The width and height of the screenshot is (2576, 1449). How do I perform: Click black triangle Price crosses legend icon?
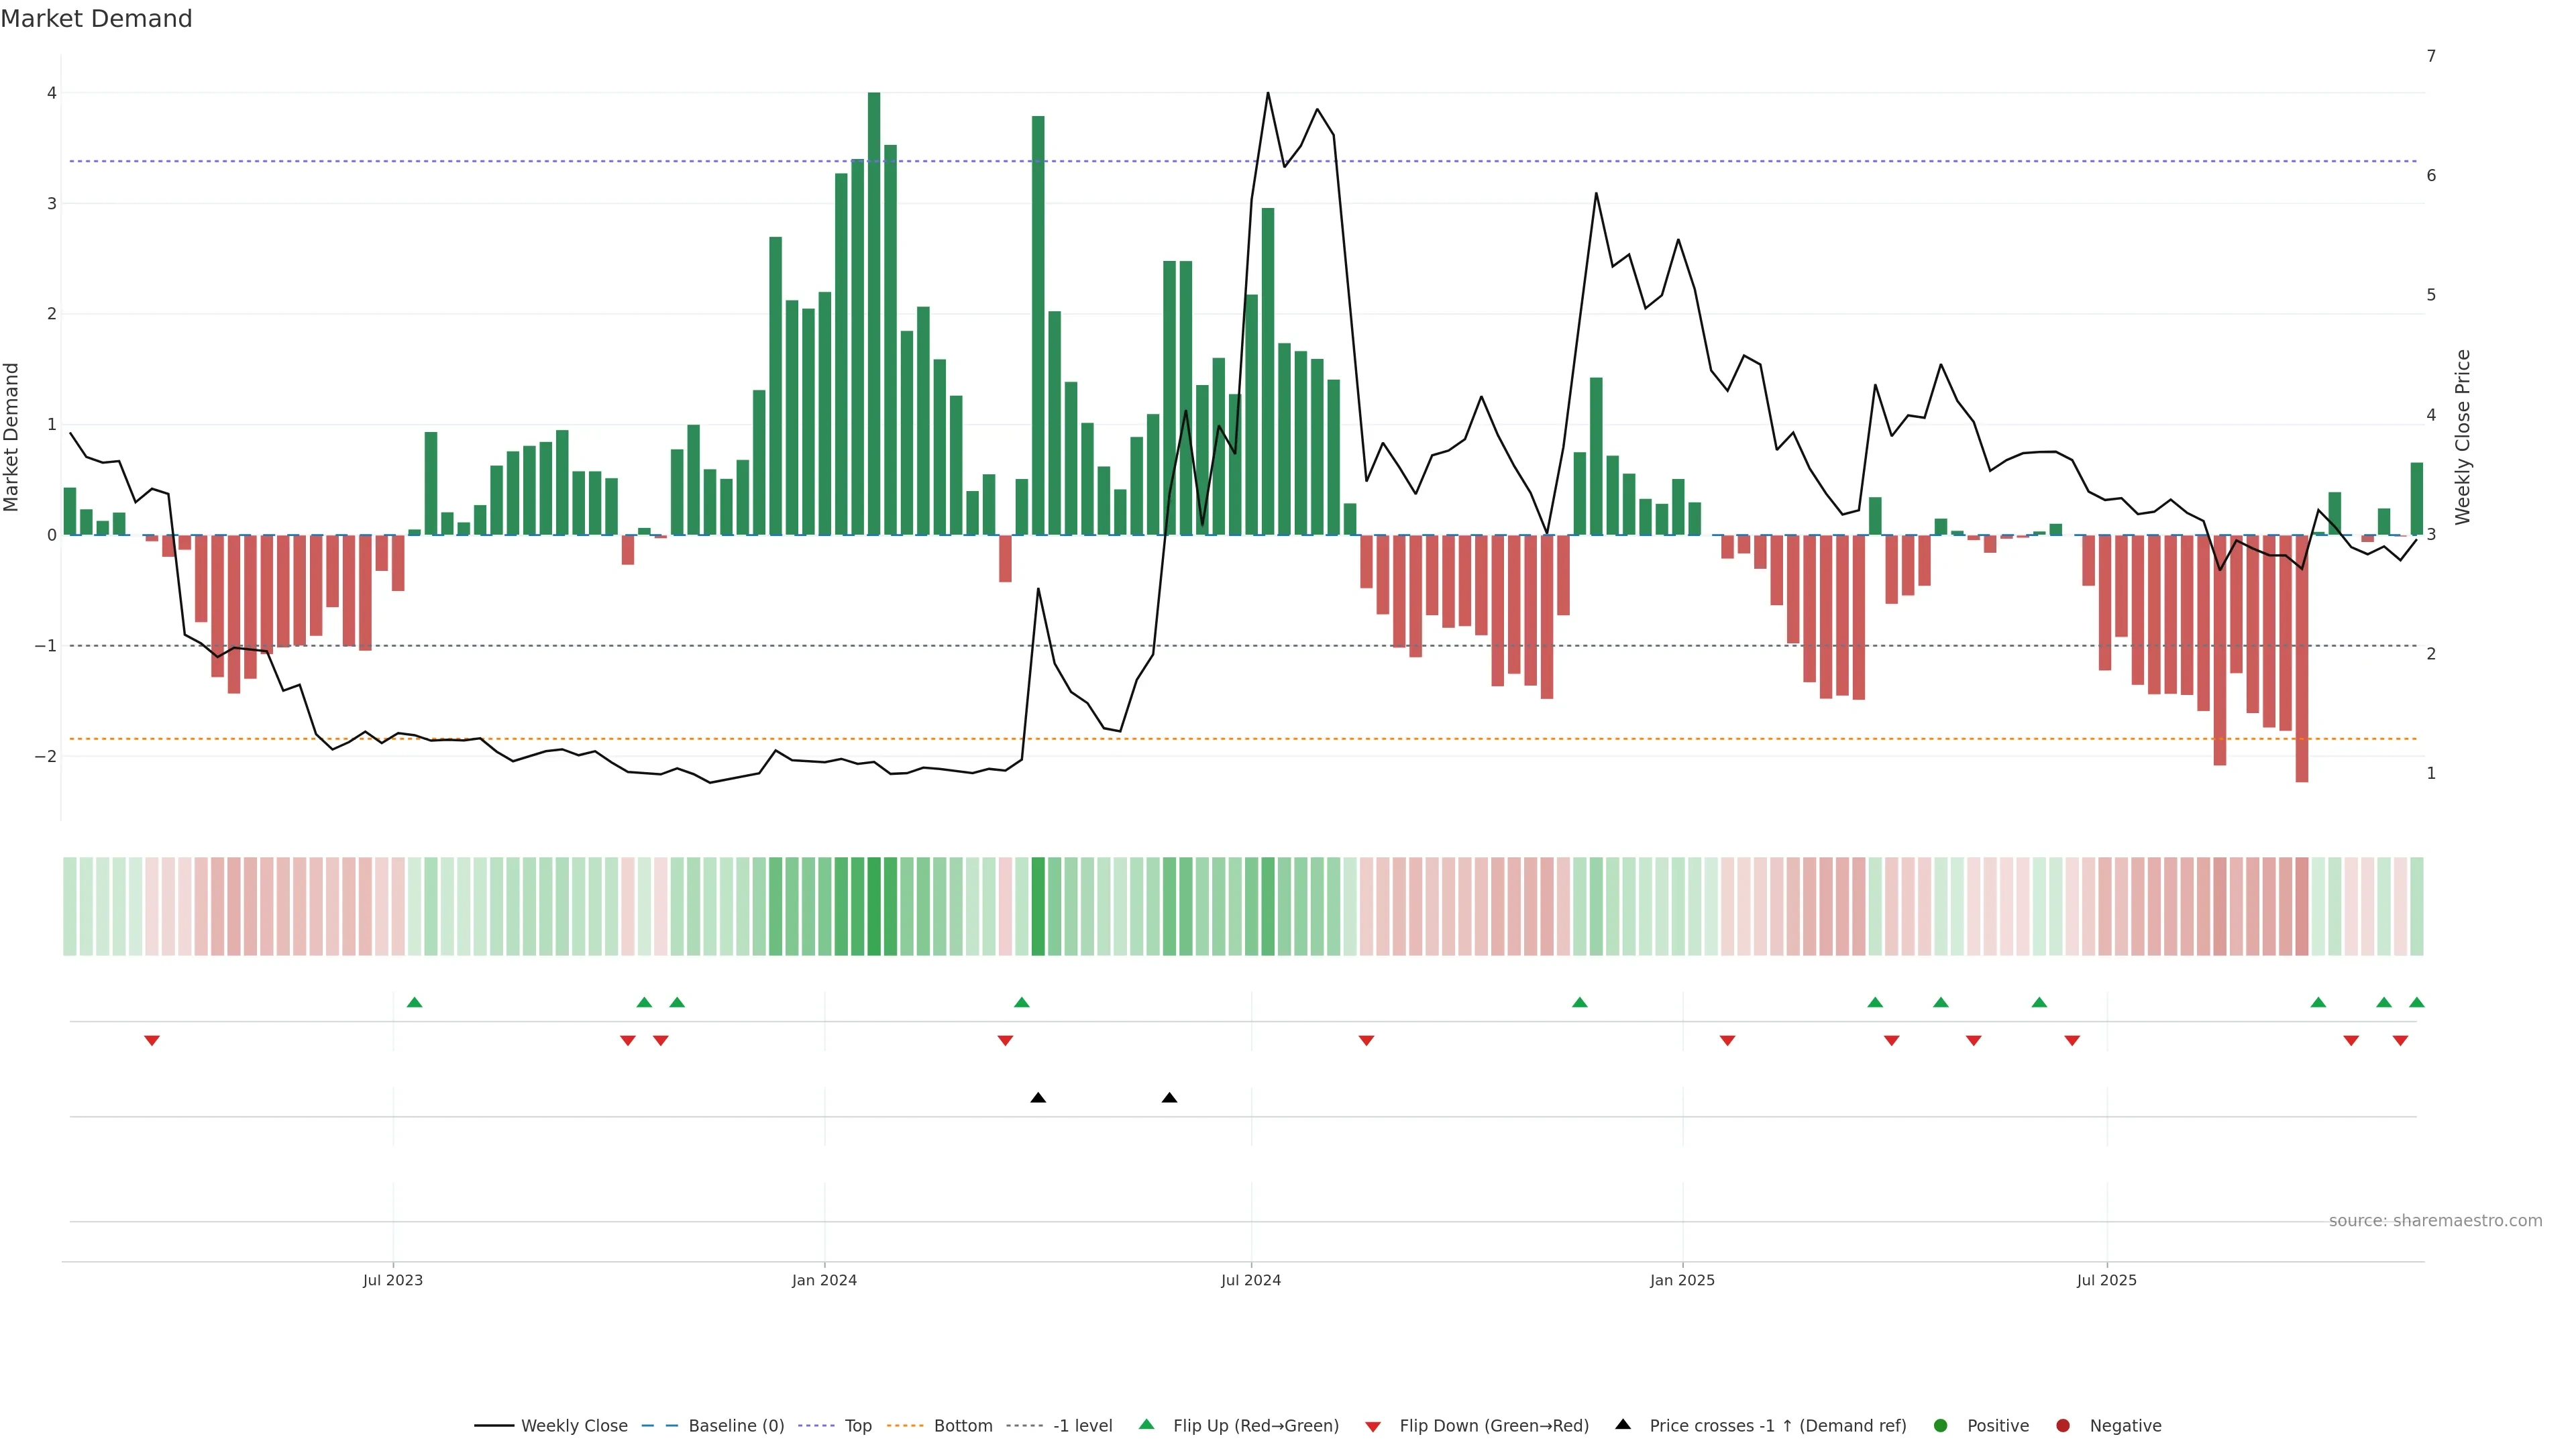click(x=1623, y=1425)
